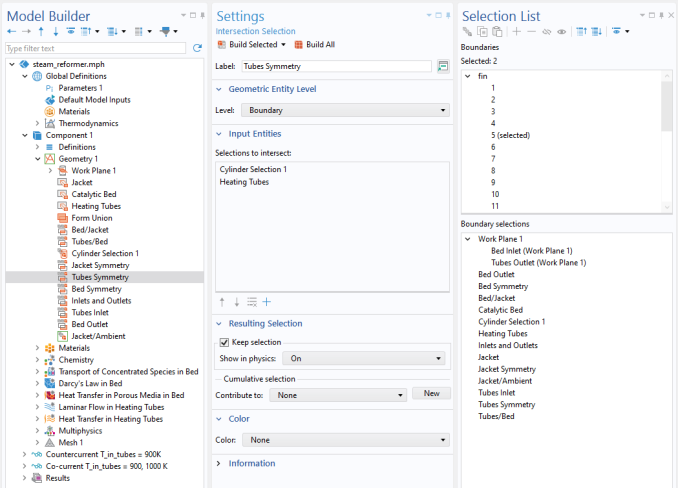Click the go-to-source icon beside Label field
This screenshot has width=678, height=488.
[442, 67]
